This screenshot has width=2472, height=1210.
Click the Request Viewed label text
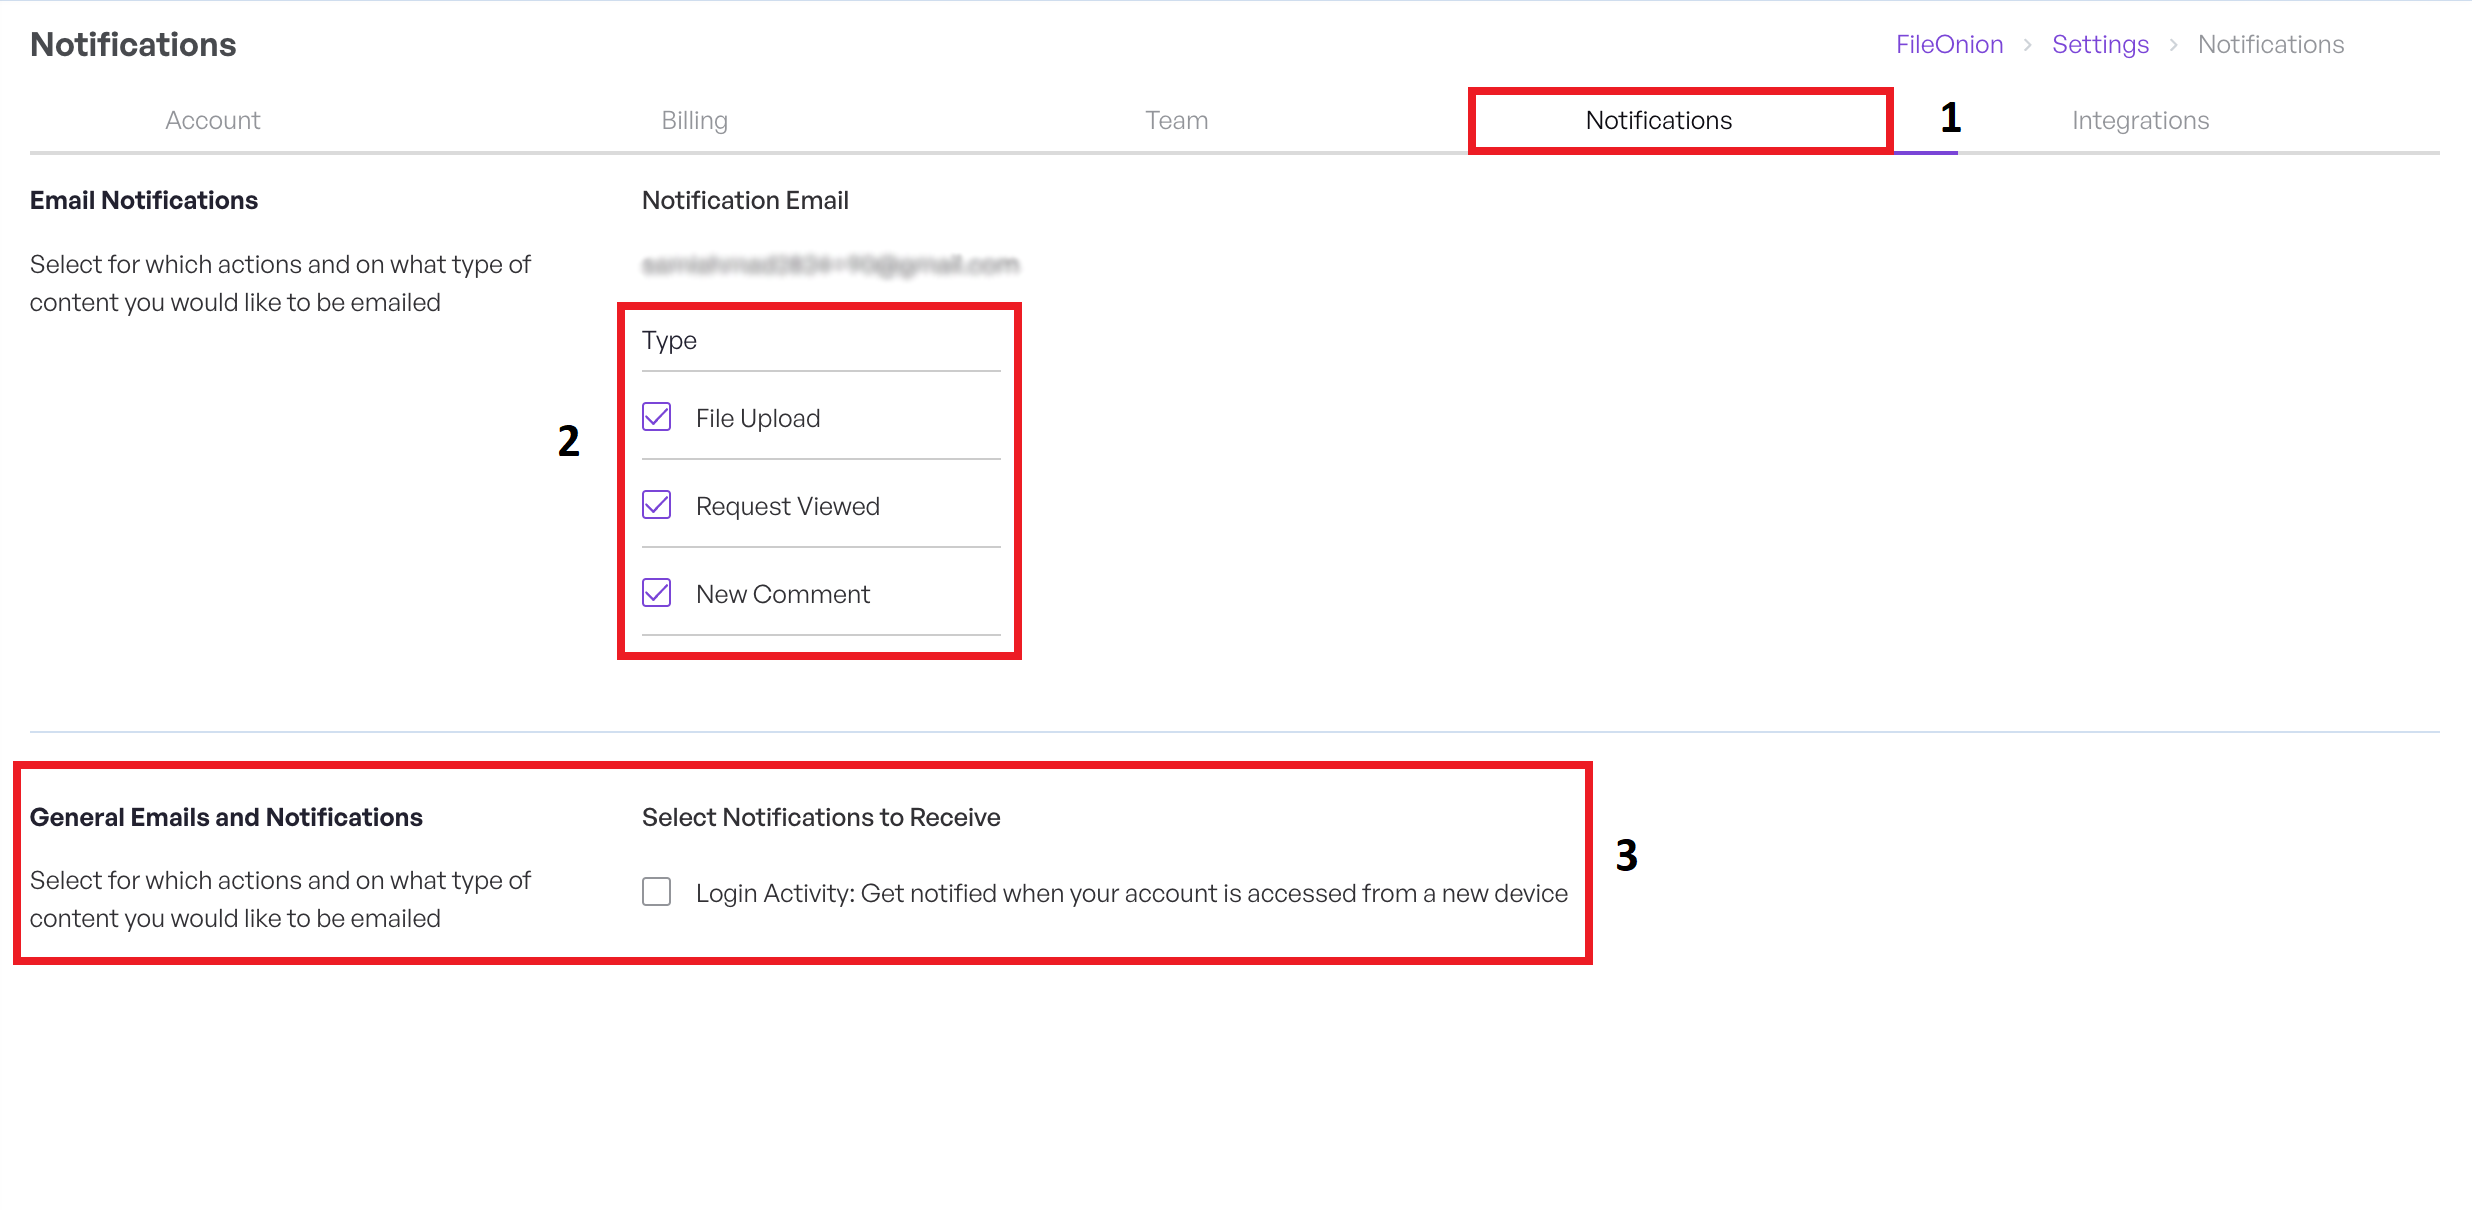click(787, 506)
